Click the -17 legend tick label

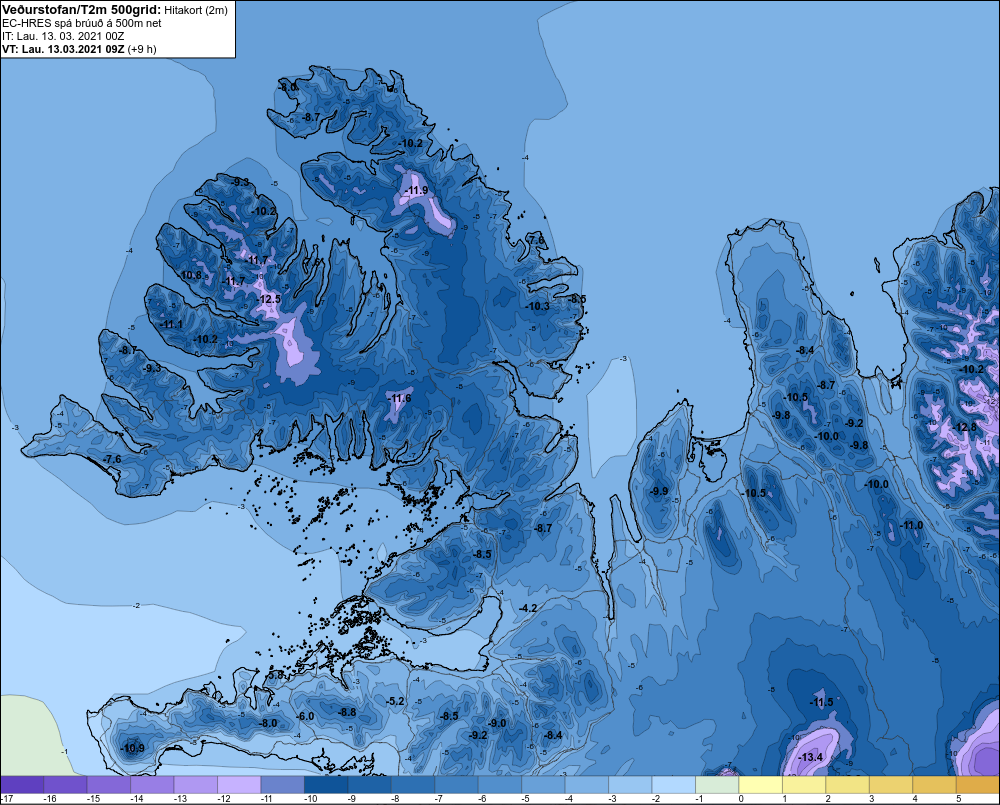tap(7, 799)
